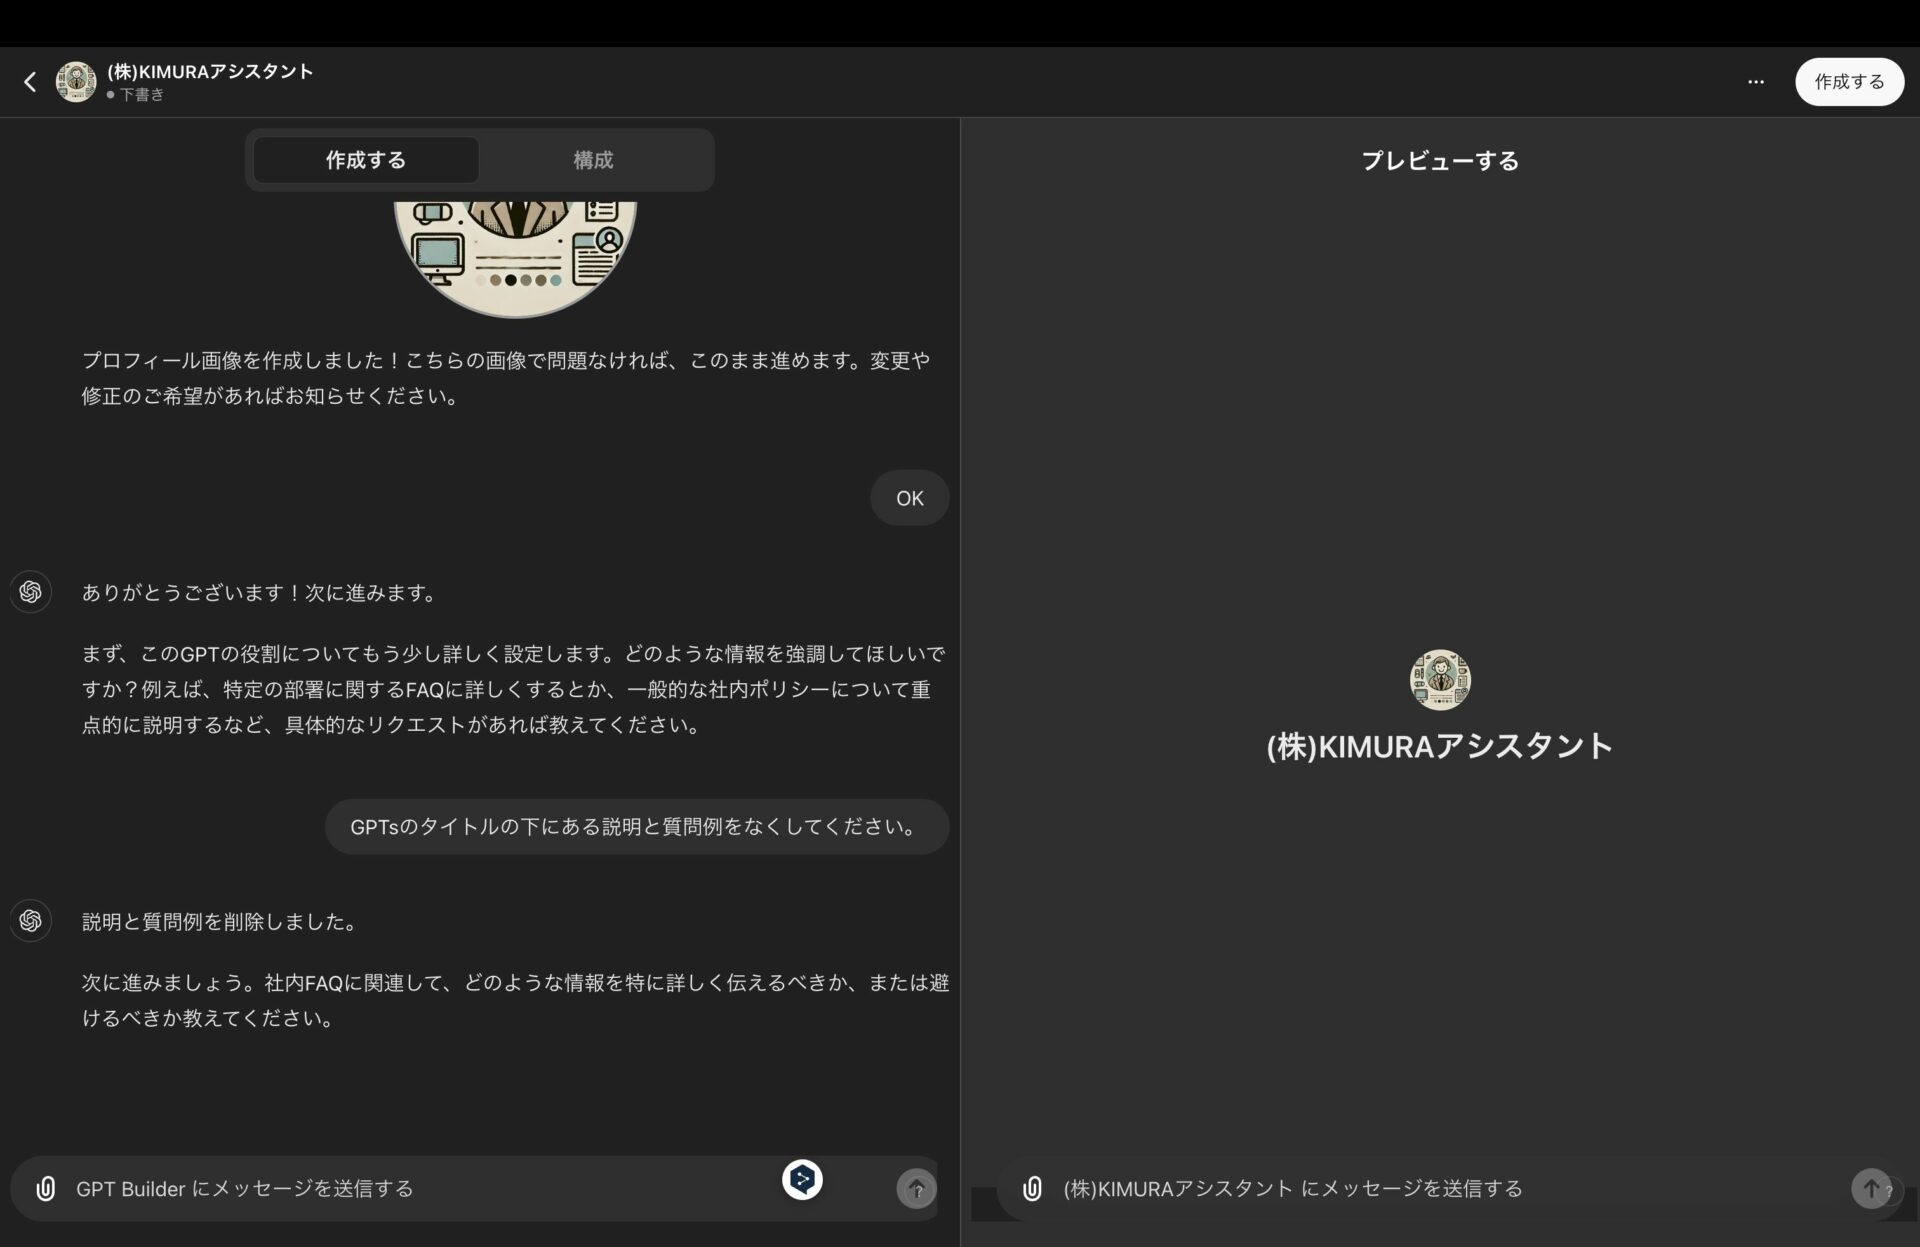This screenshot has width=1920, height=1247.
Task: Click the header title (株)KIMURAアシスタント
Action: coord(210,71)
